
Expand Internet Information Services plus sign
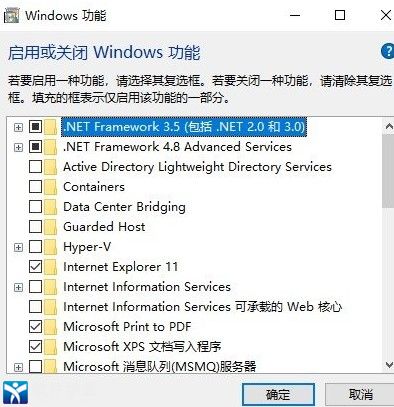(x=18, y=287)
